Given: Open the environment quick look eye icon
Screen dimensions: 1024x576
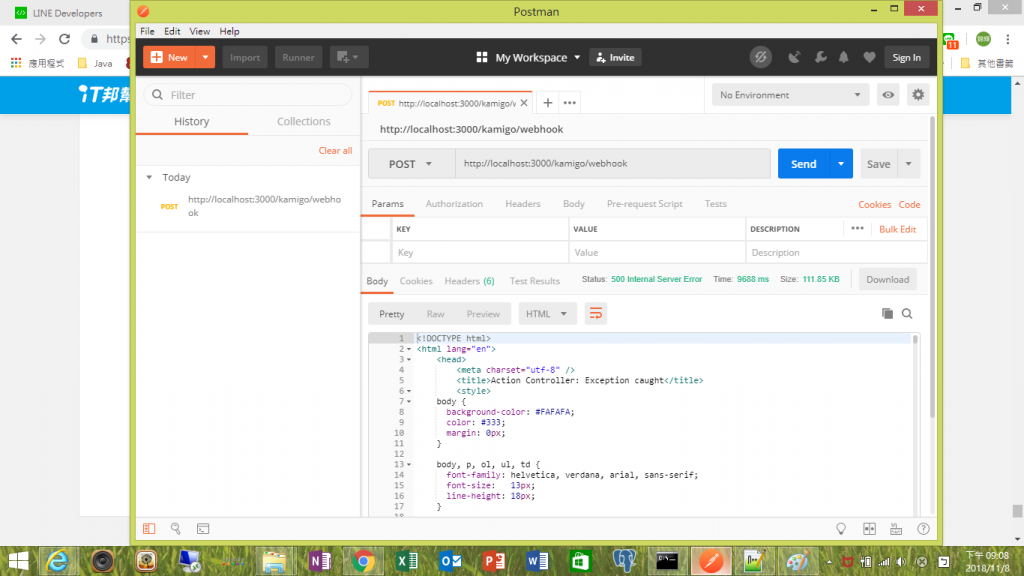Looking at the screenshot, I should (x=888, y=95).
